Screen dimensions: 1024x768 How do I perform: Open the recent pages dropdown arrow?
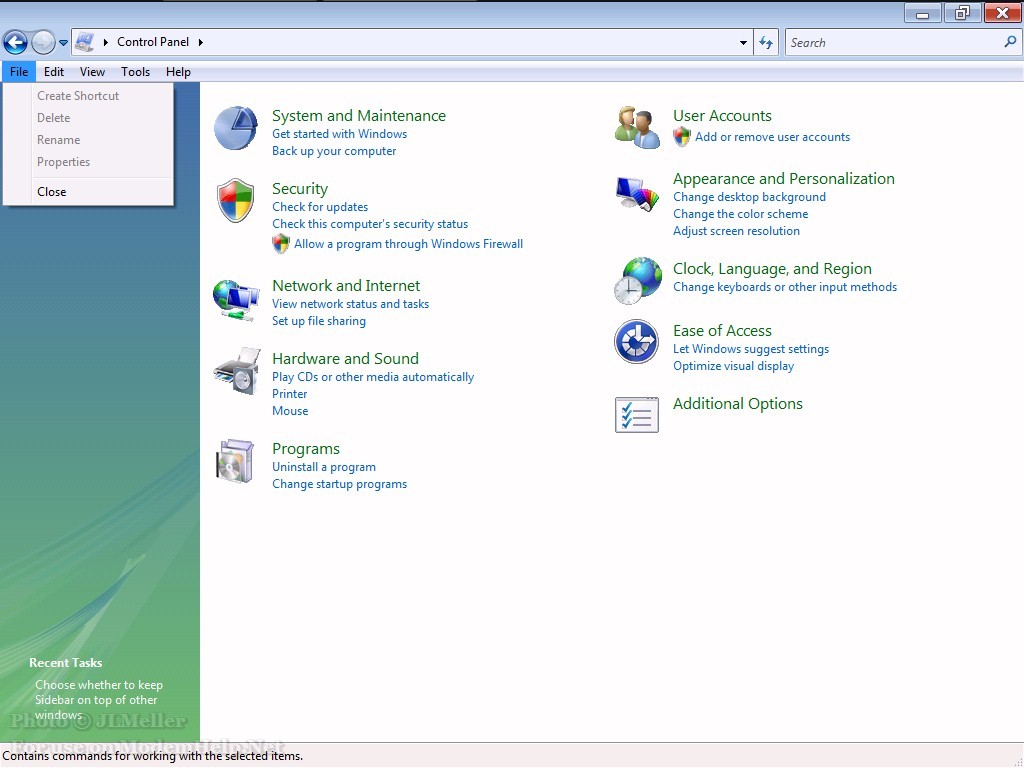coord(64,43)
